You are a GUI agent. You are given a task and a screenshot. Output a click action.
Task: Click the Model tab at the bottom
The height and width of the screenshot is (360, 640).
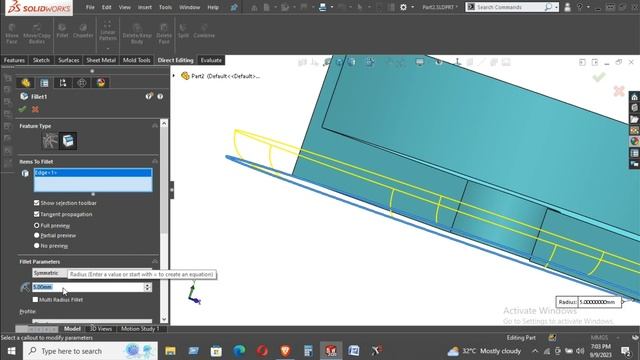pyautogui.click(x=72, y=329)
